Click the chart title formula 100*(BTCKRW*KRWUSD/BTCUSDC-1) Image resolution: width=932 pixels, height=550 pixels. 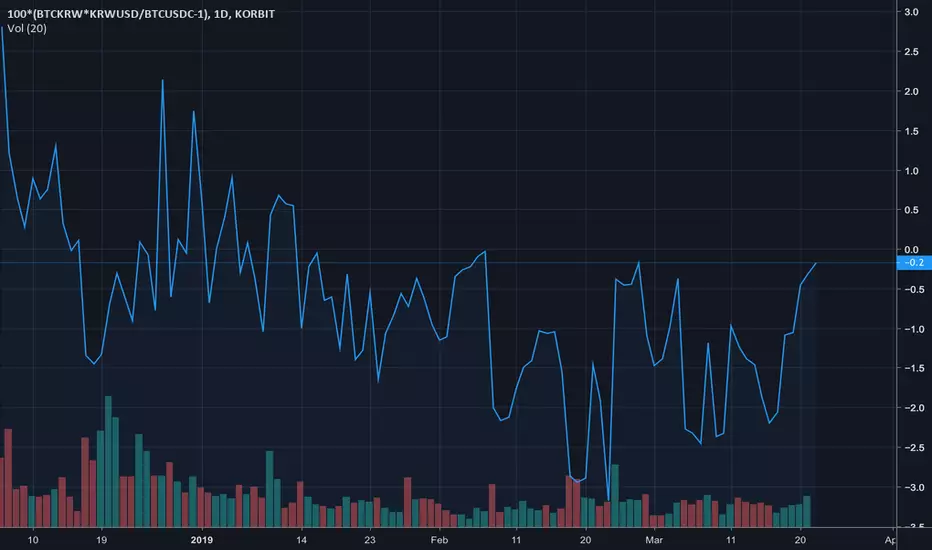(108, 14)
